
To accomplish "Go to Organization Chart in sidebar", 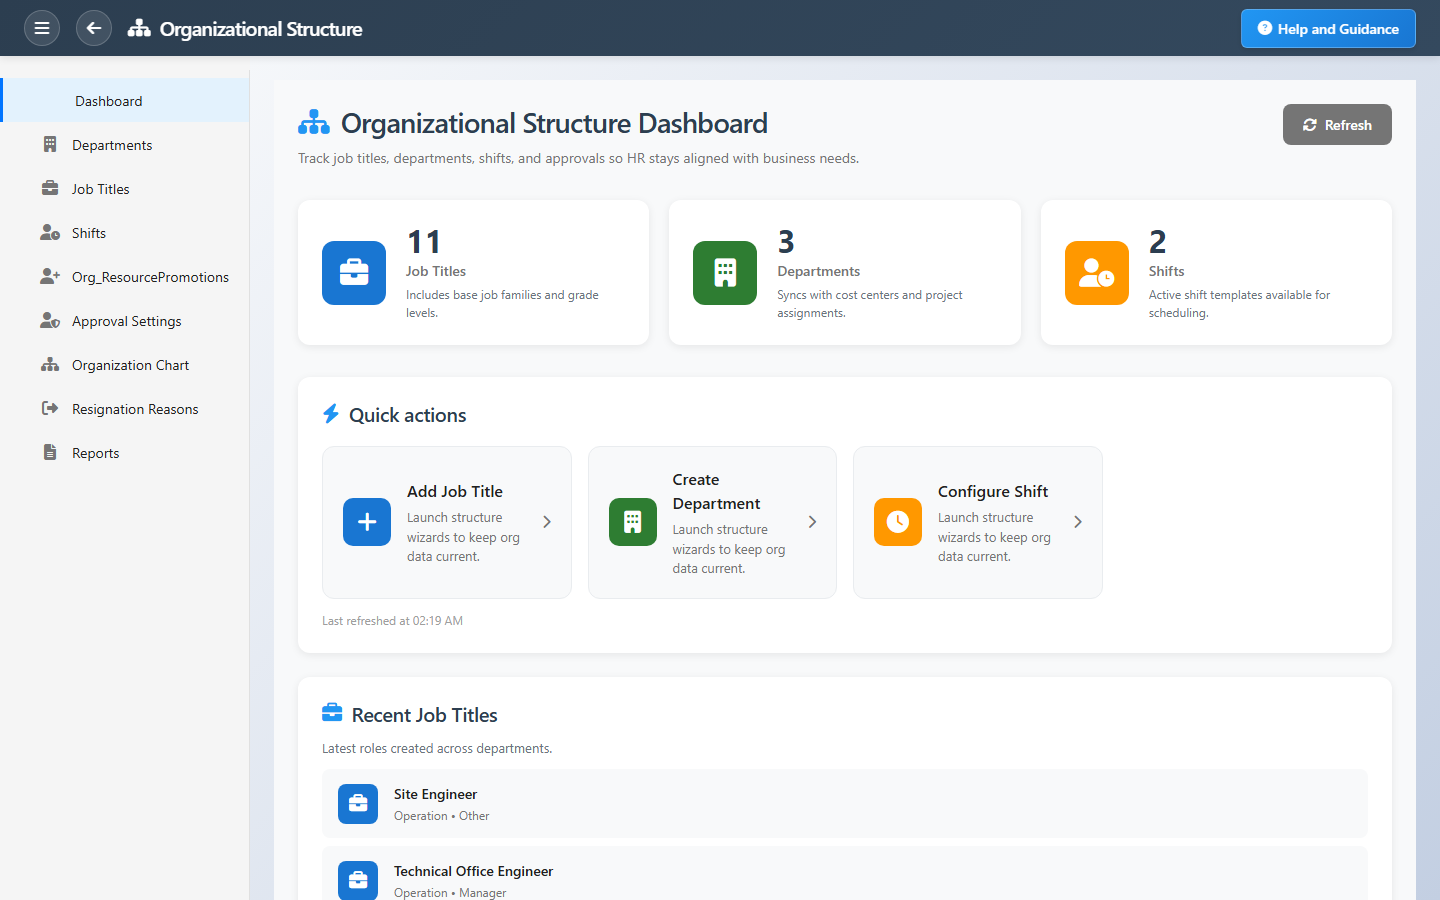I will click(x=130, y=365).
